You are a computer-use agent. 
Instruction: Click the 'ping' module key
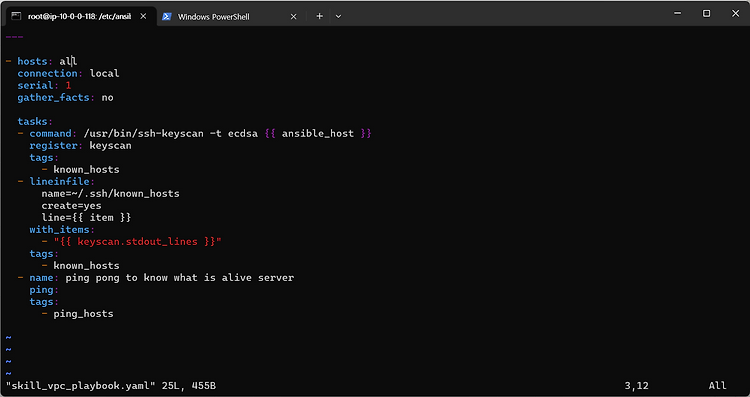click(41, 290)
